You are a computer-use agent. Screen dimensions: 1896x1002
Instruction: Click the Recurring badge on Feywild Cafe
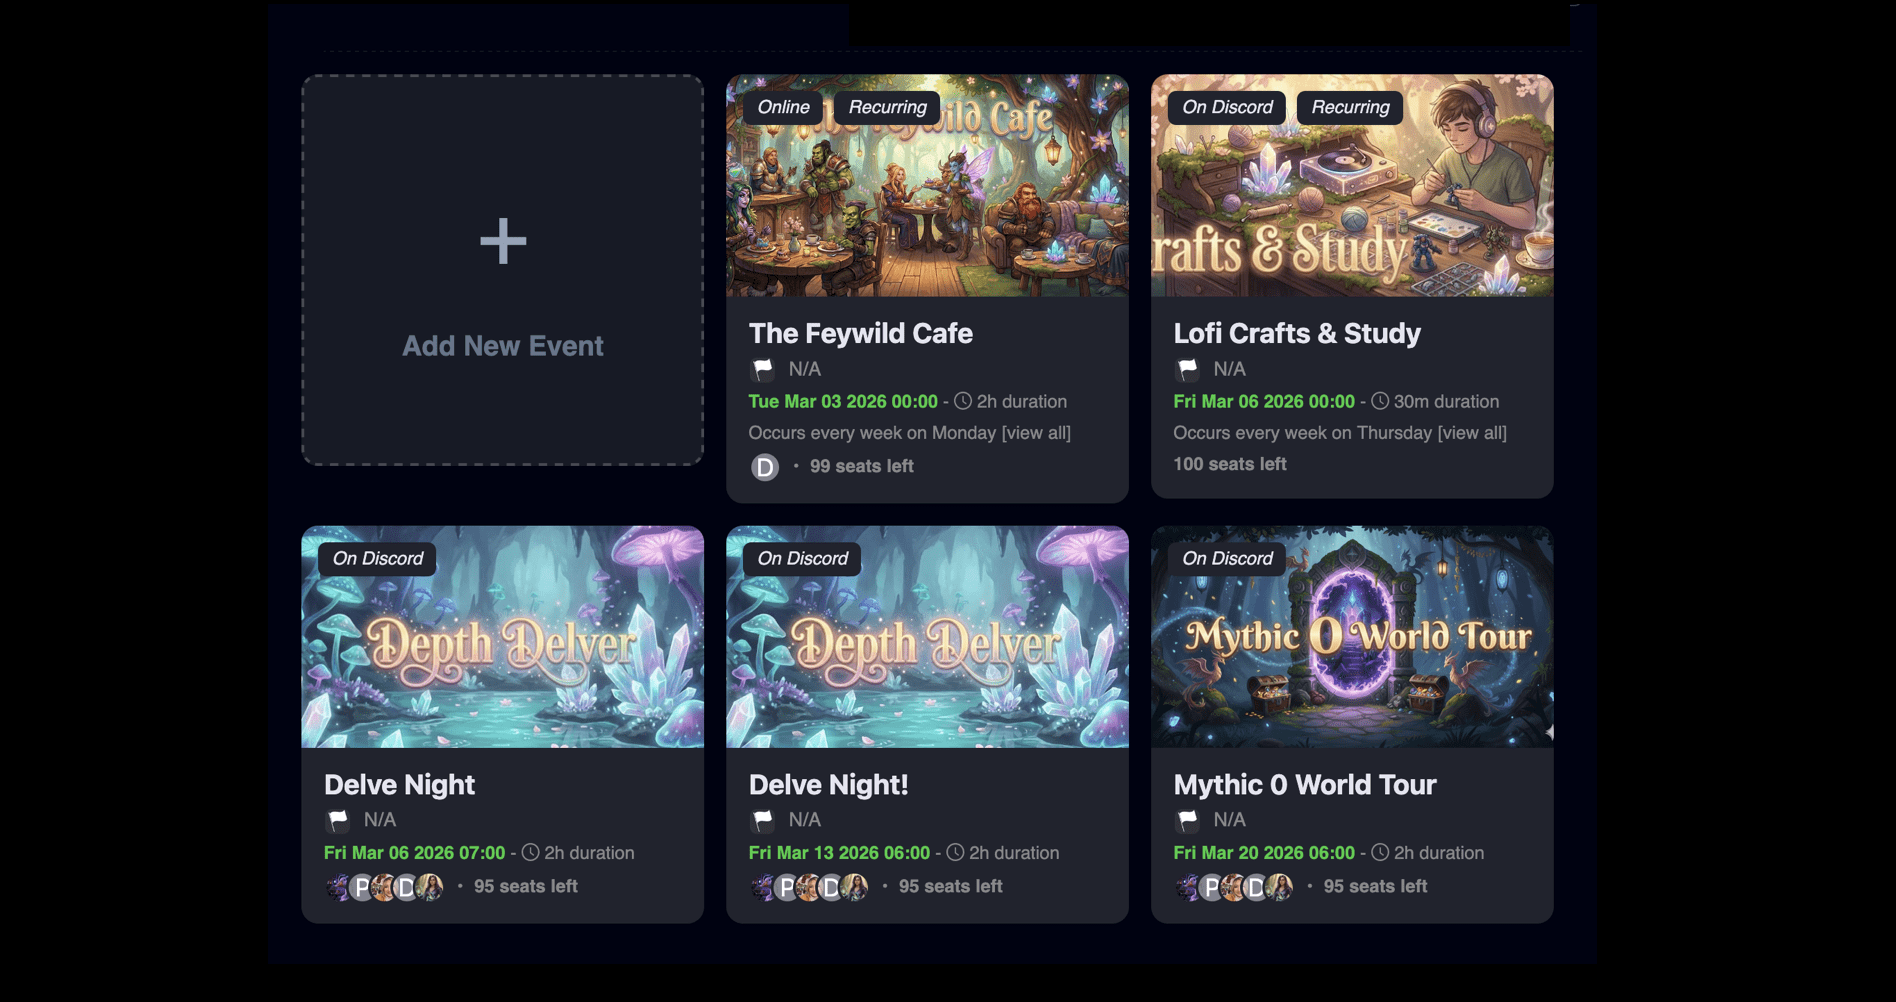(x=888, y=107)
